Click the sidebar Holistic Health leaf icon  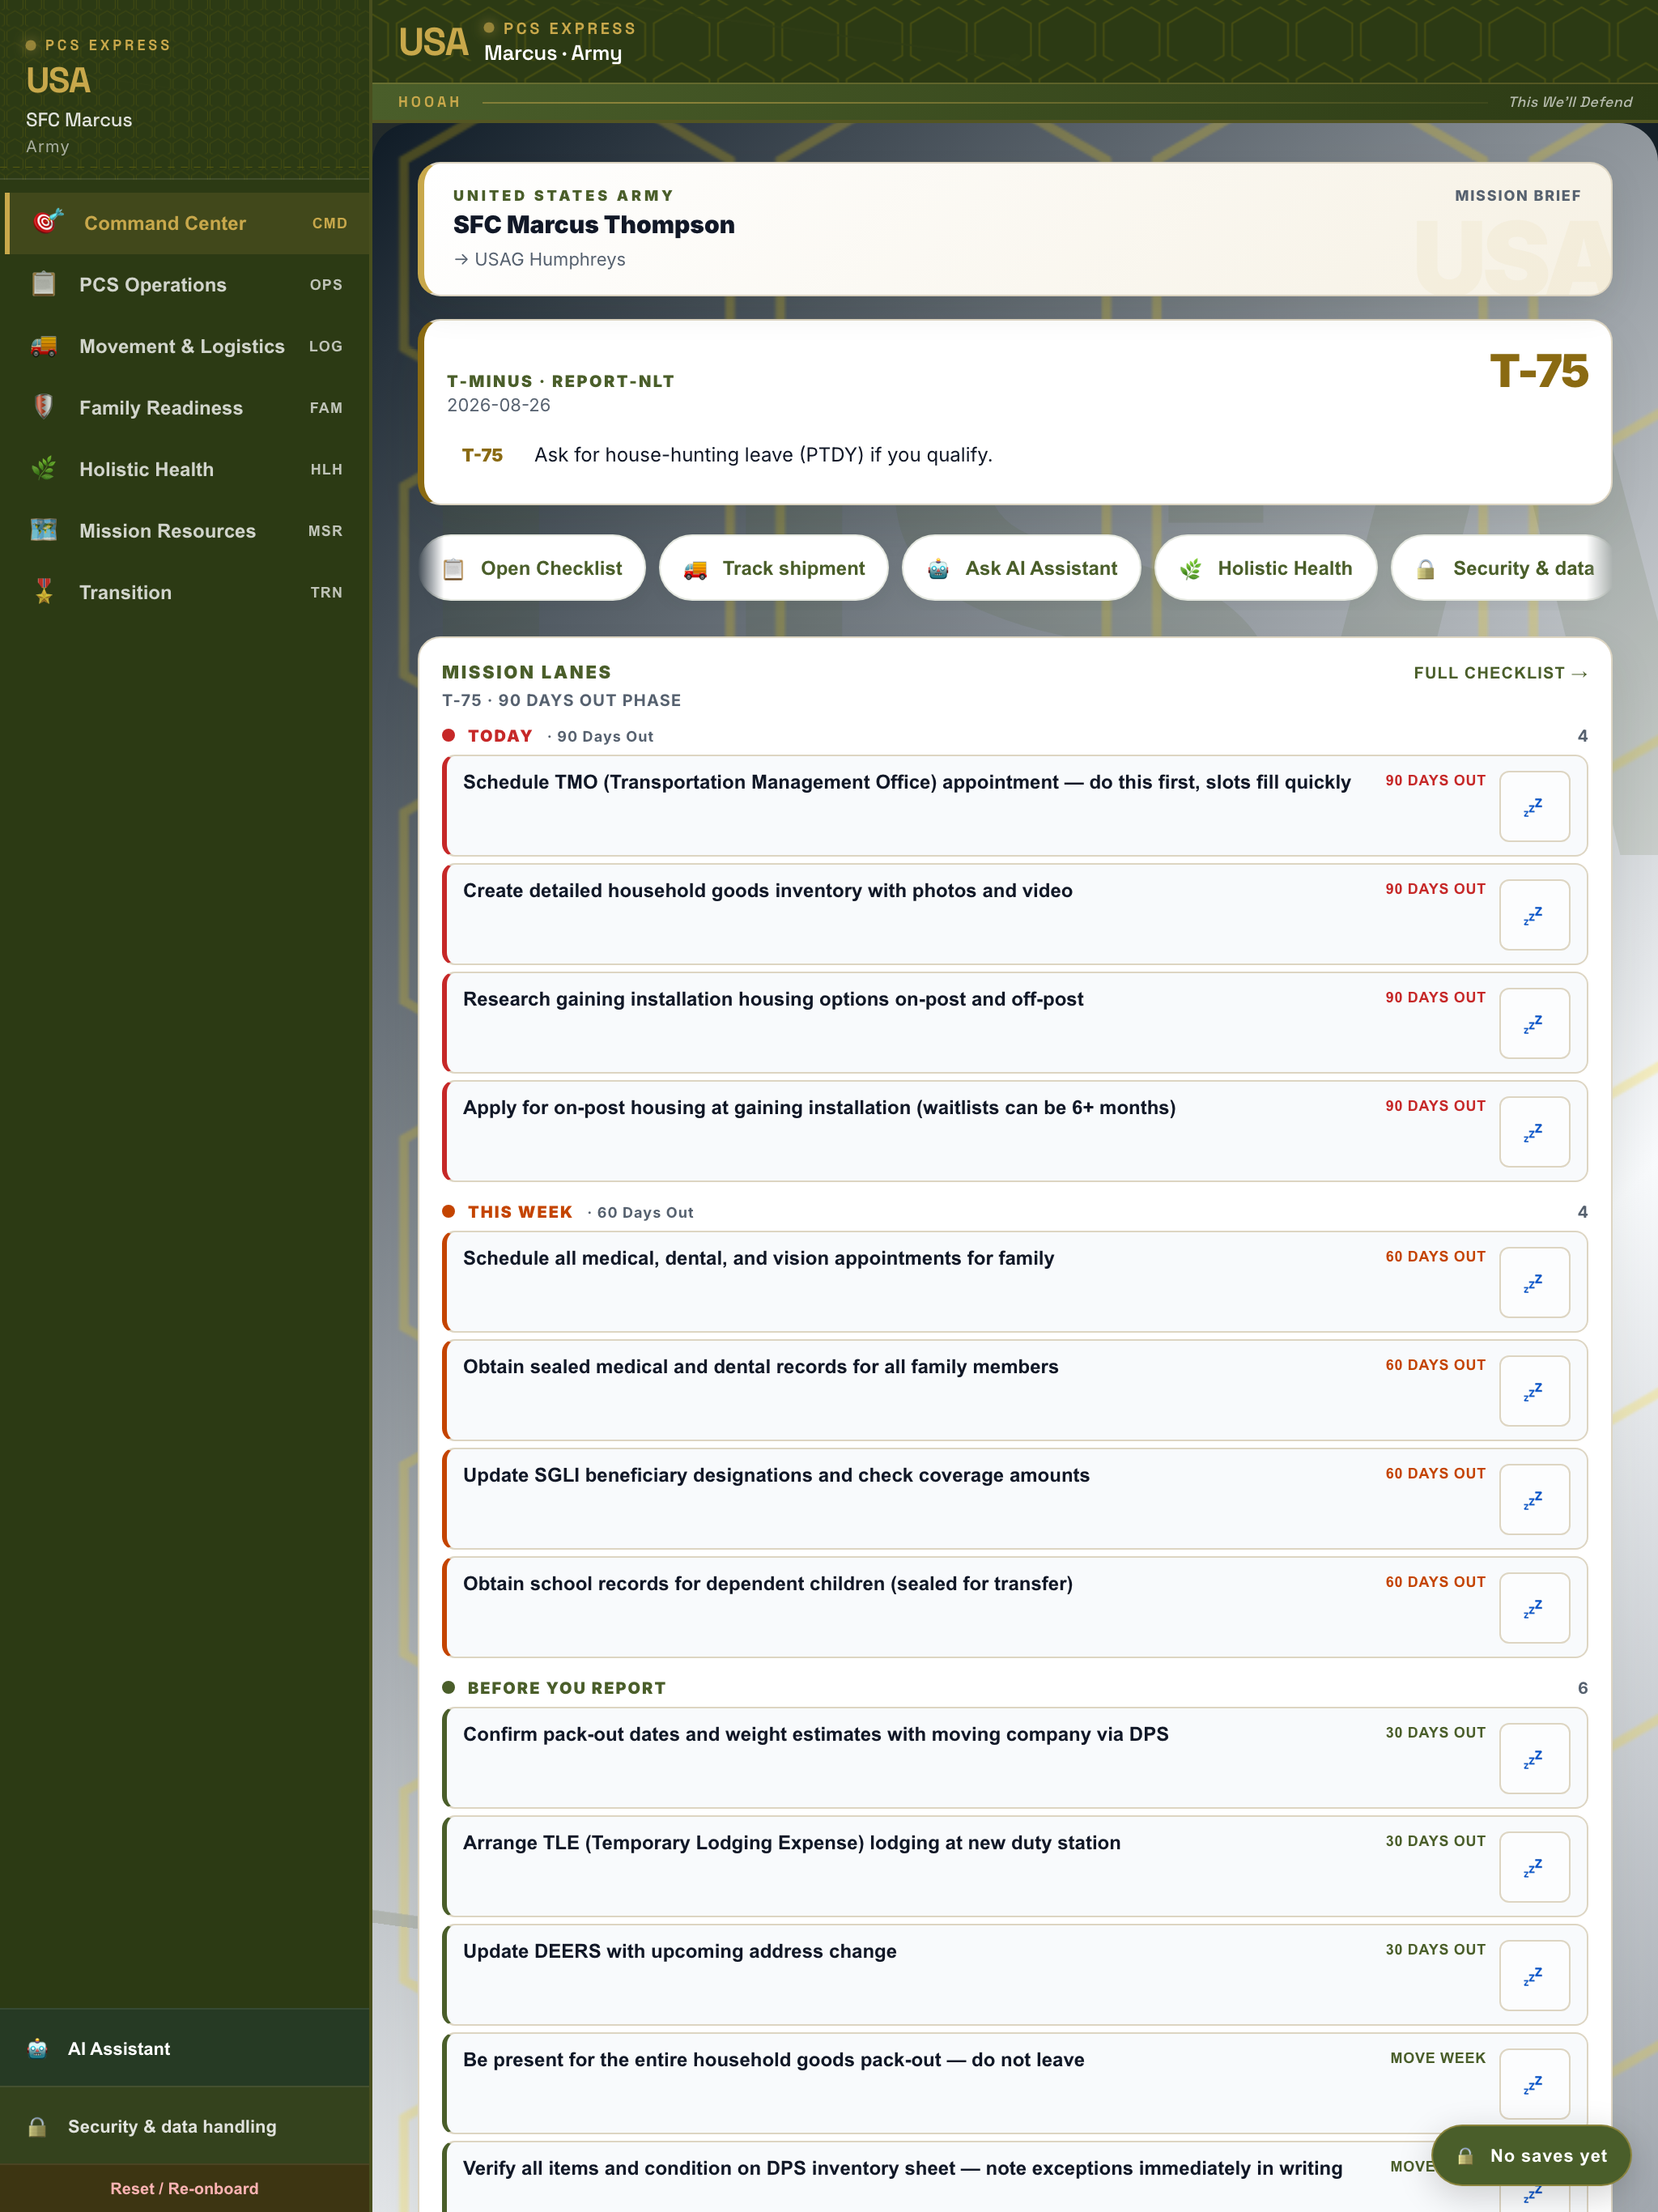click(x=44, y=468)
